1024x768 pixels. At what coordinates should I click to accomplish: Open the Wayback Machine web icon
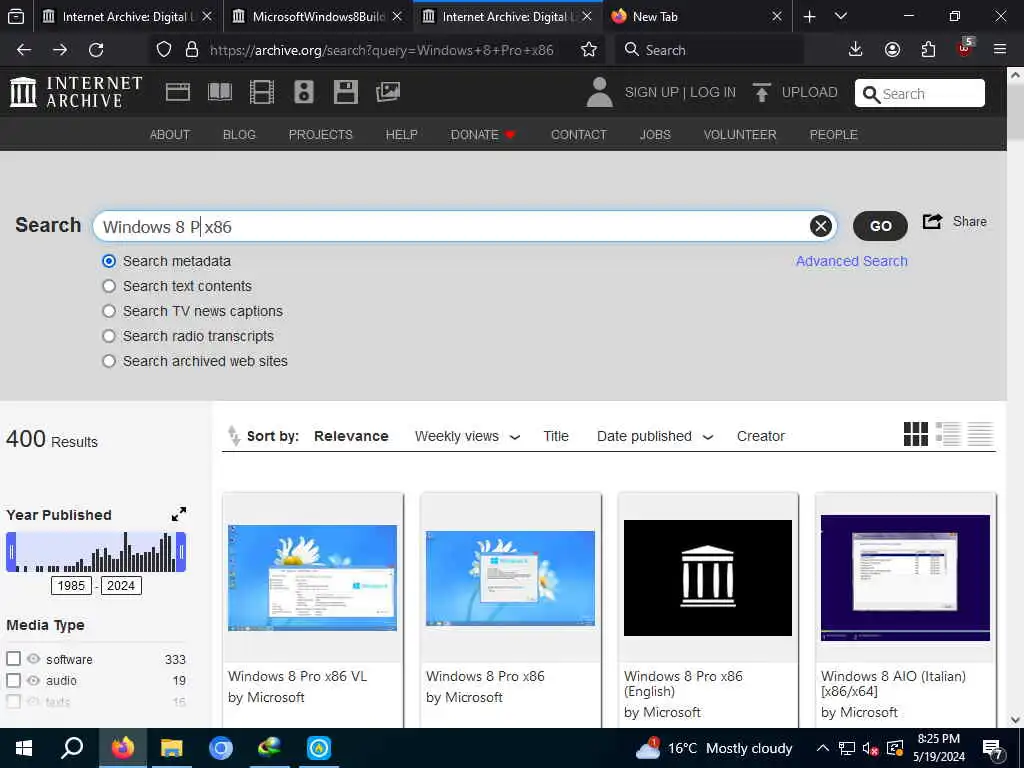coord(178,92)
